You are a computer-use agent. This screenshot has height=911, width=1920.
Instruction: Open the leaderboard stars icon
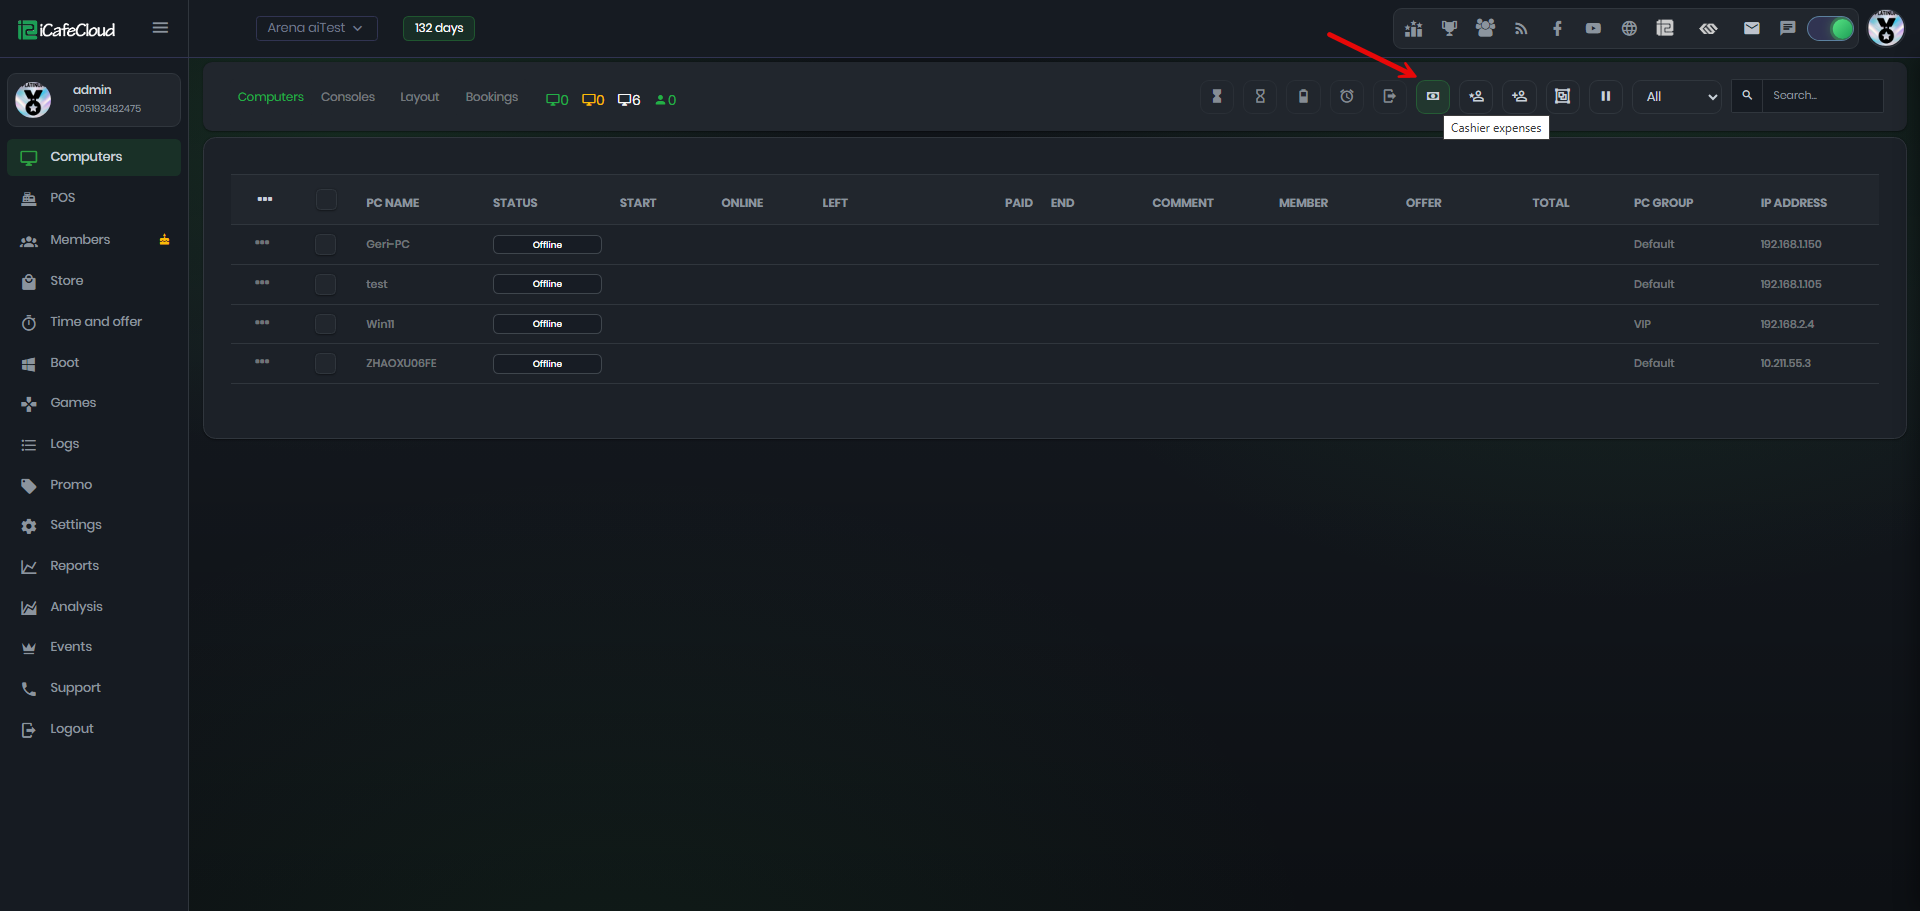coord(1413,28)
